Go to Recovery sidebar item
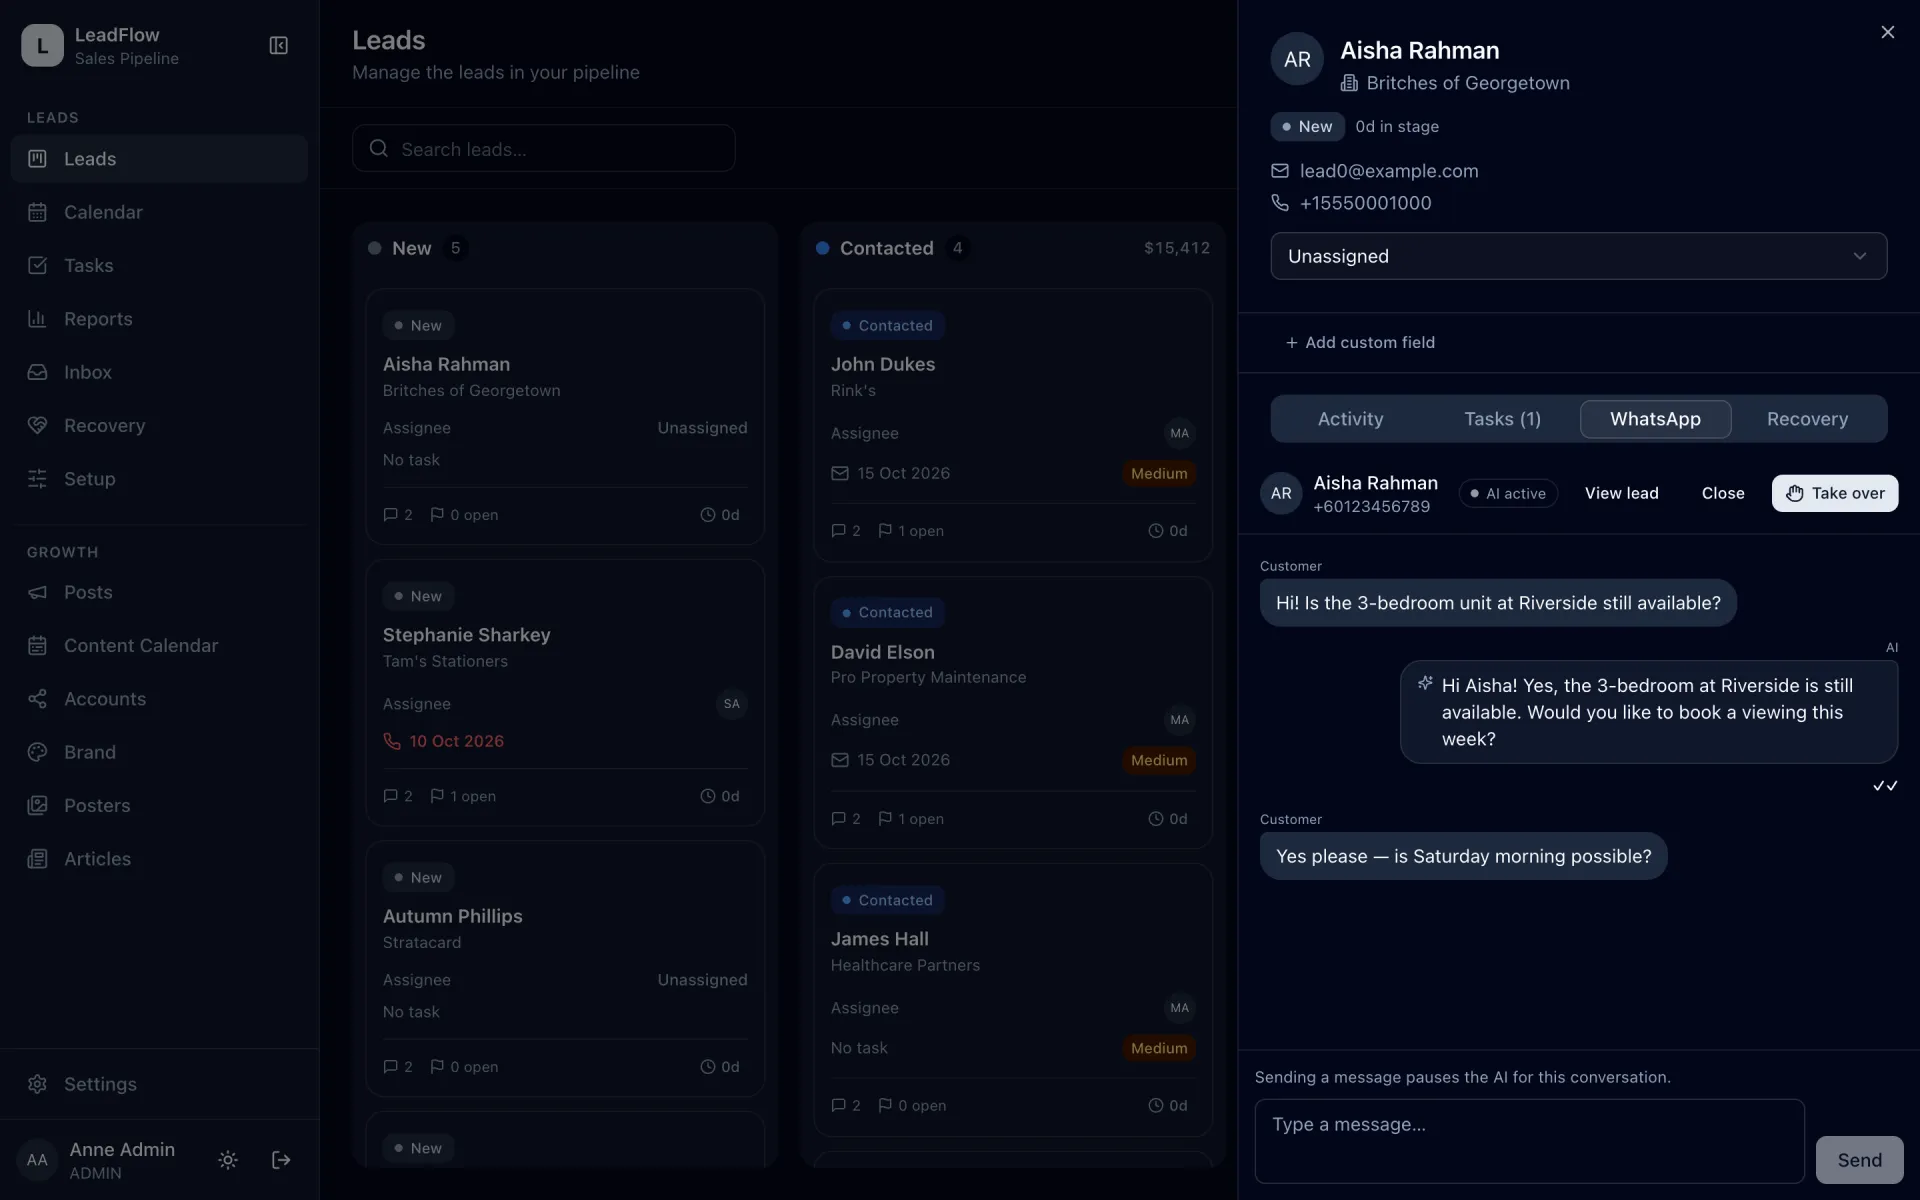Viewport: 1920px width, 1200px height. [x=159, y=425]
